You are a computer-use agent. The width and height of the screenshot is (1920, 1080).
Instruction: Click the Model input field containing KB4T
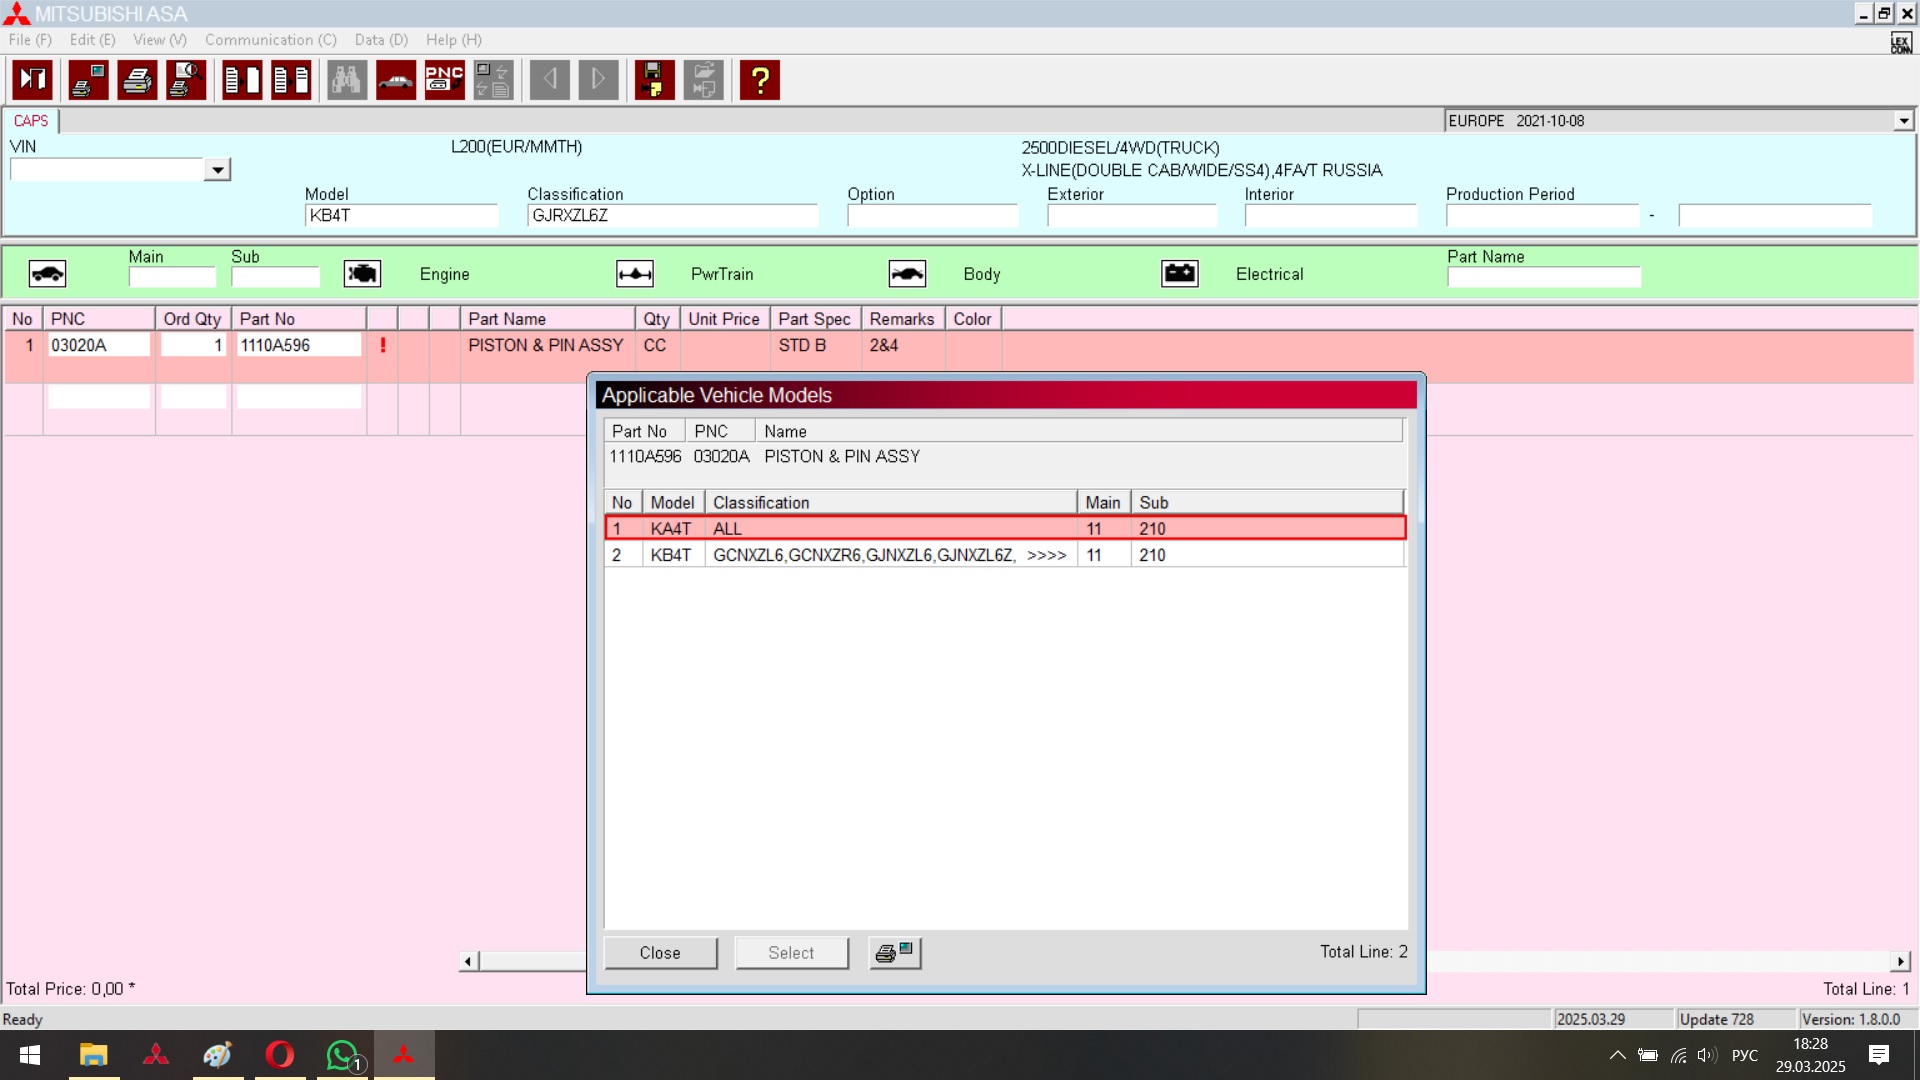tap(401, 216)
